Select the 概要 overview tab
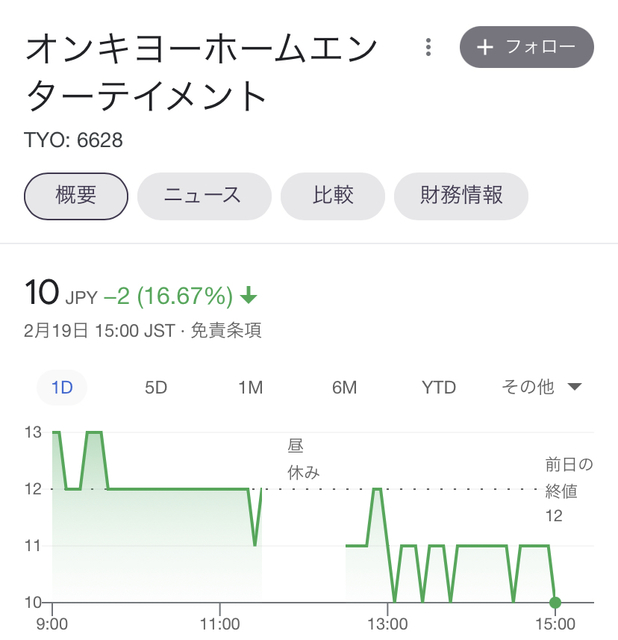 tap(76, 196)
